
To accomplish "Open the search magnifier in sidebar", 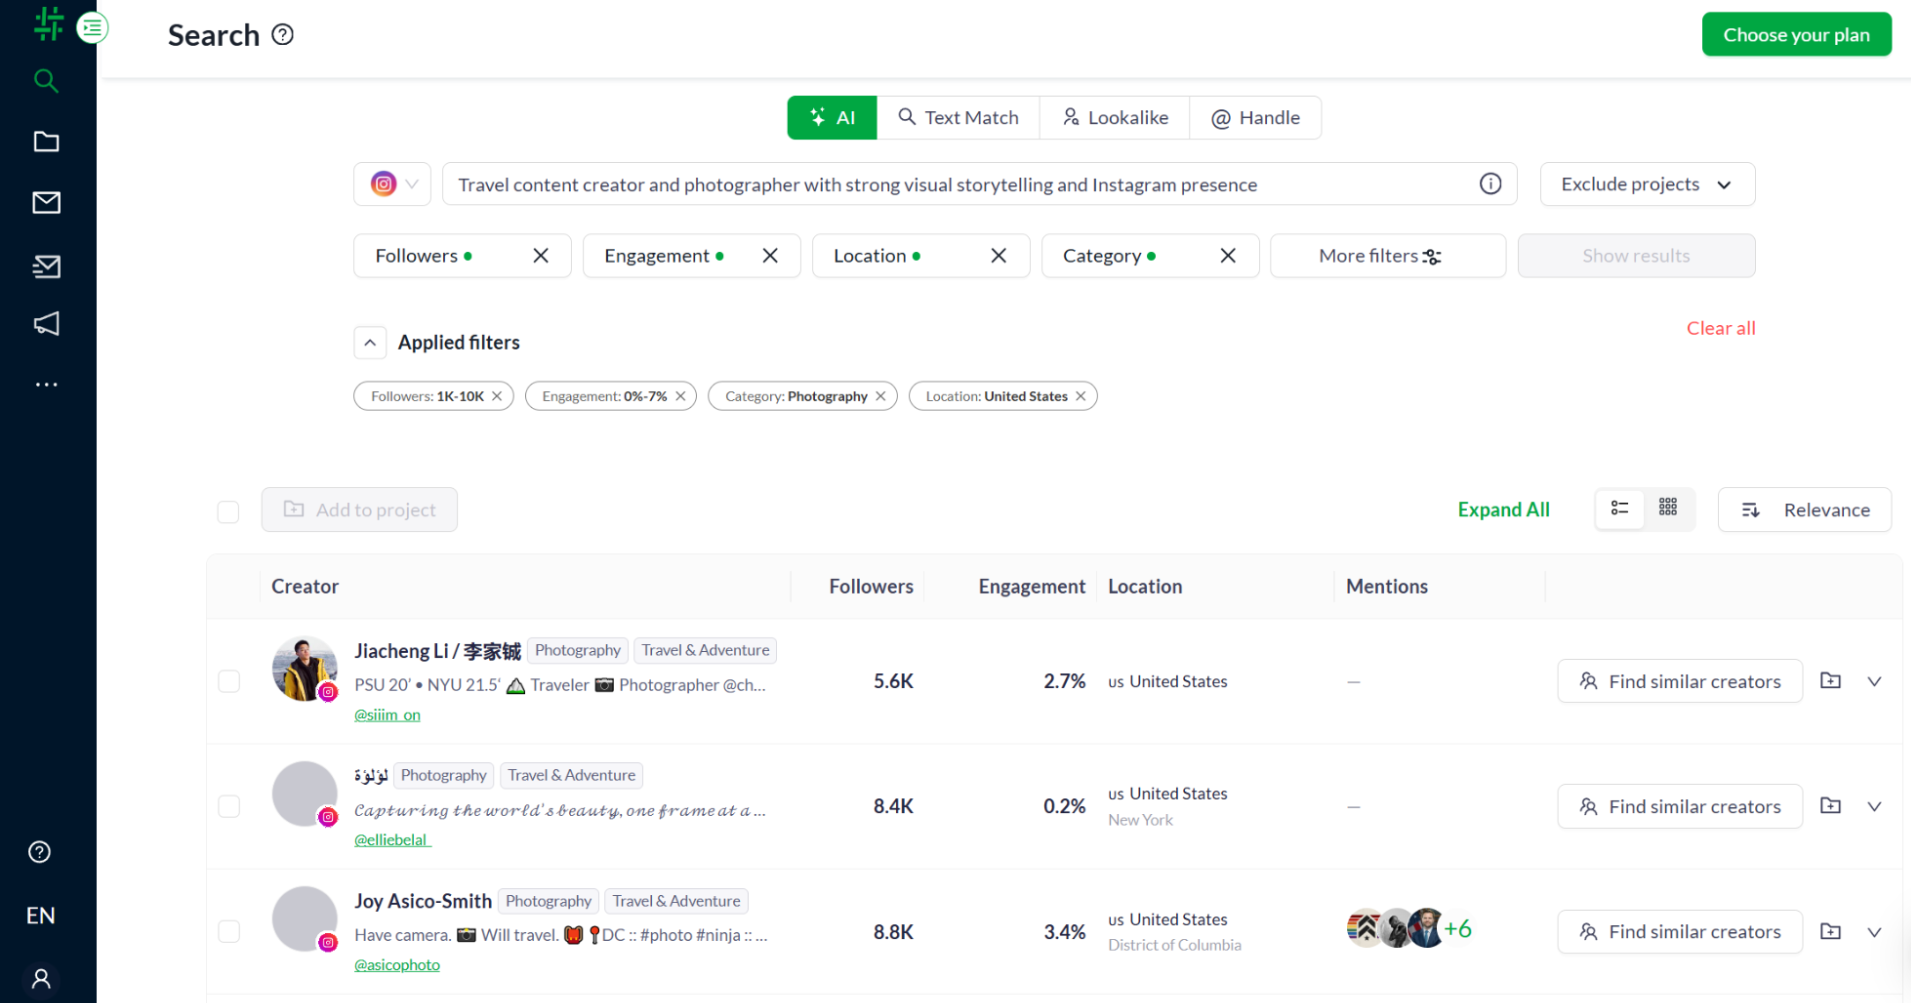I will [x=46, y=81].
